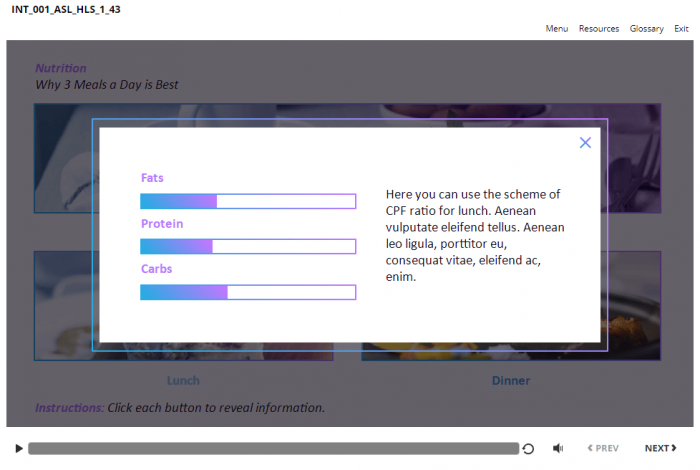Click the Protein ratio bar

point(248,247)
